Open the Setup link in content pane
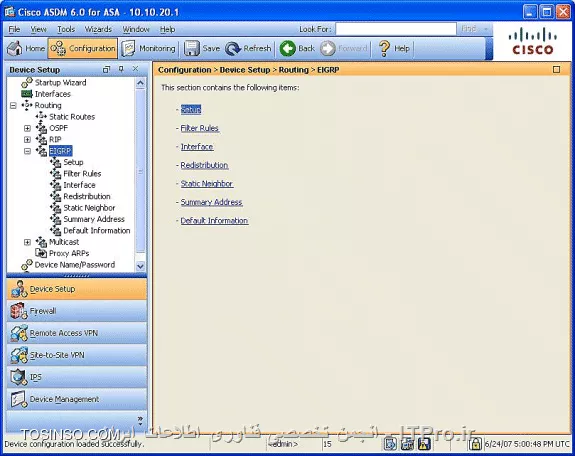 point(191,109)
